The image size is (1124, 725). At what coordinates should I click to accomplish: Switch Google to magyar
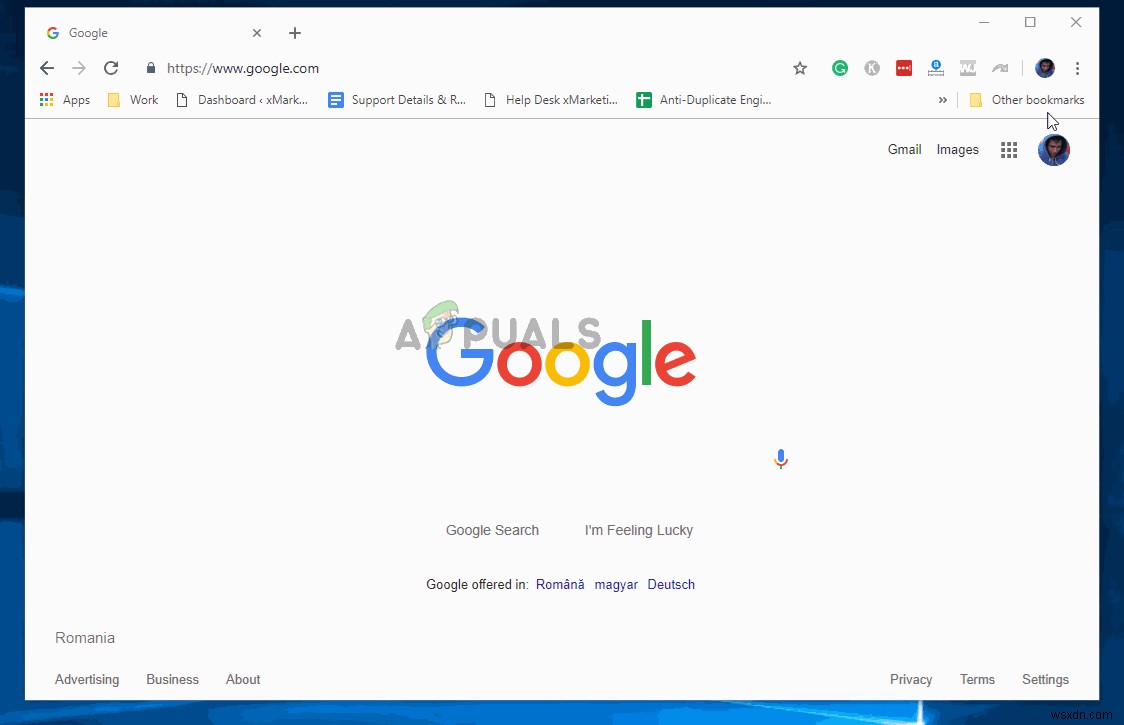point(616,584)
